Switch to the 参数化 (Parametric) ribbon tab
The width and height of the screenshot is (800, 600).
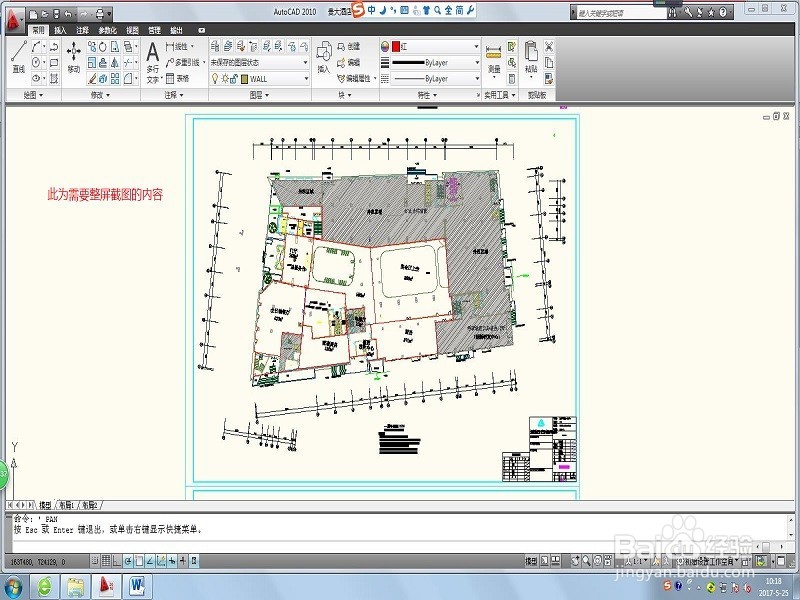pyautogui.click(x=108, y=31)
